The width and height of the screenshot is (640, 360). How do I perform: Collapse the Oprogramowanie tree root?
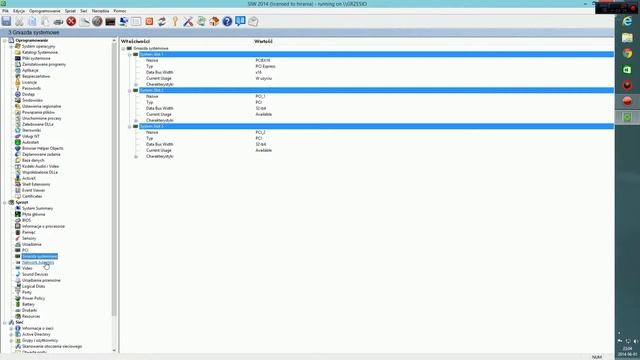(x=5, y=40)
